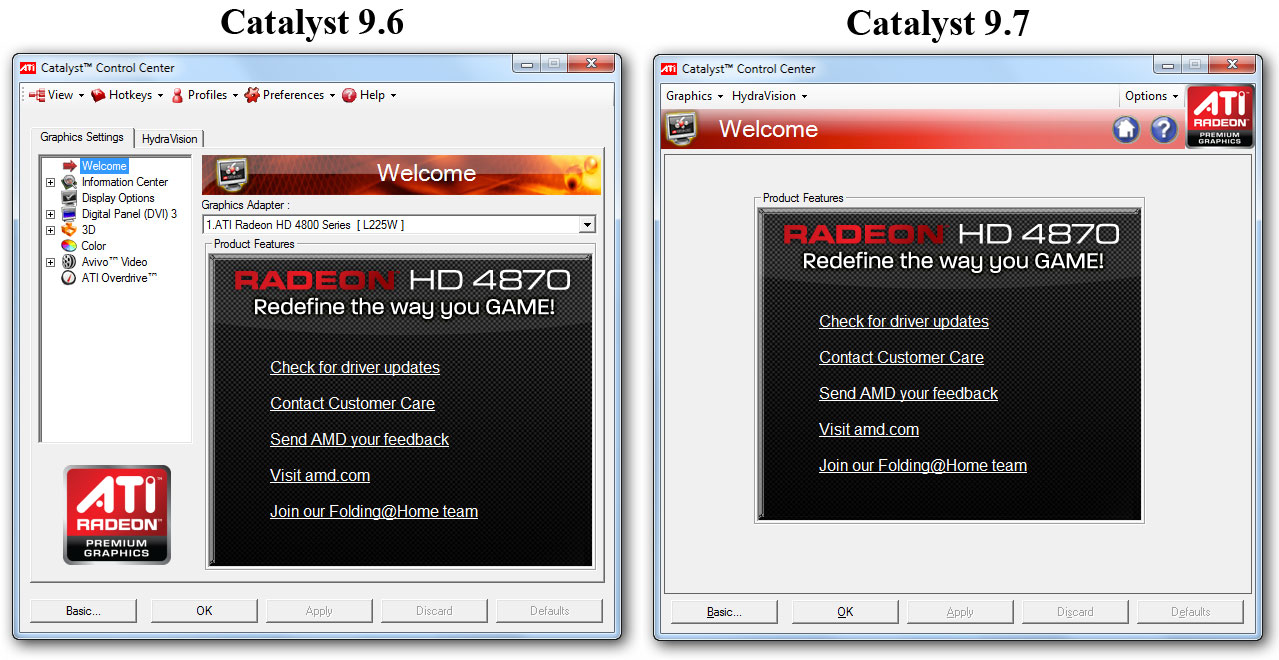The image size is (1279, 660).
Task: Expand the Avivo Video node
Action: (x=50, y=262)
